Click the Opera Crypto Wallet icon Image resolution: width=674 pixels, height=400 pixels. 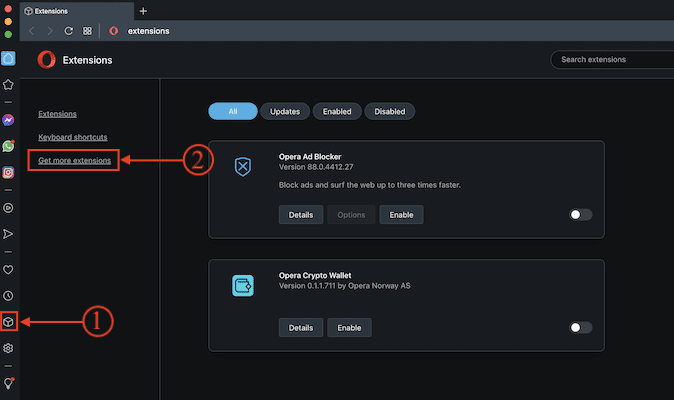[x=243, y=285]
